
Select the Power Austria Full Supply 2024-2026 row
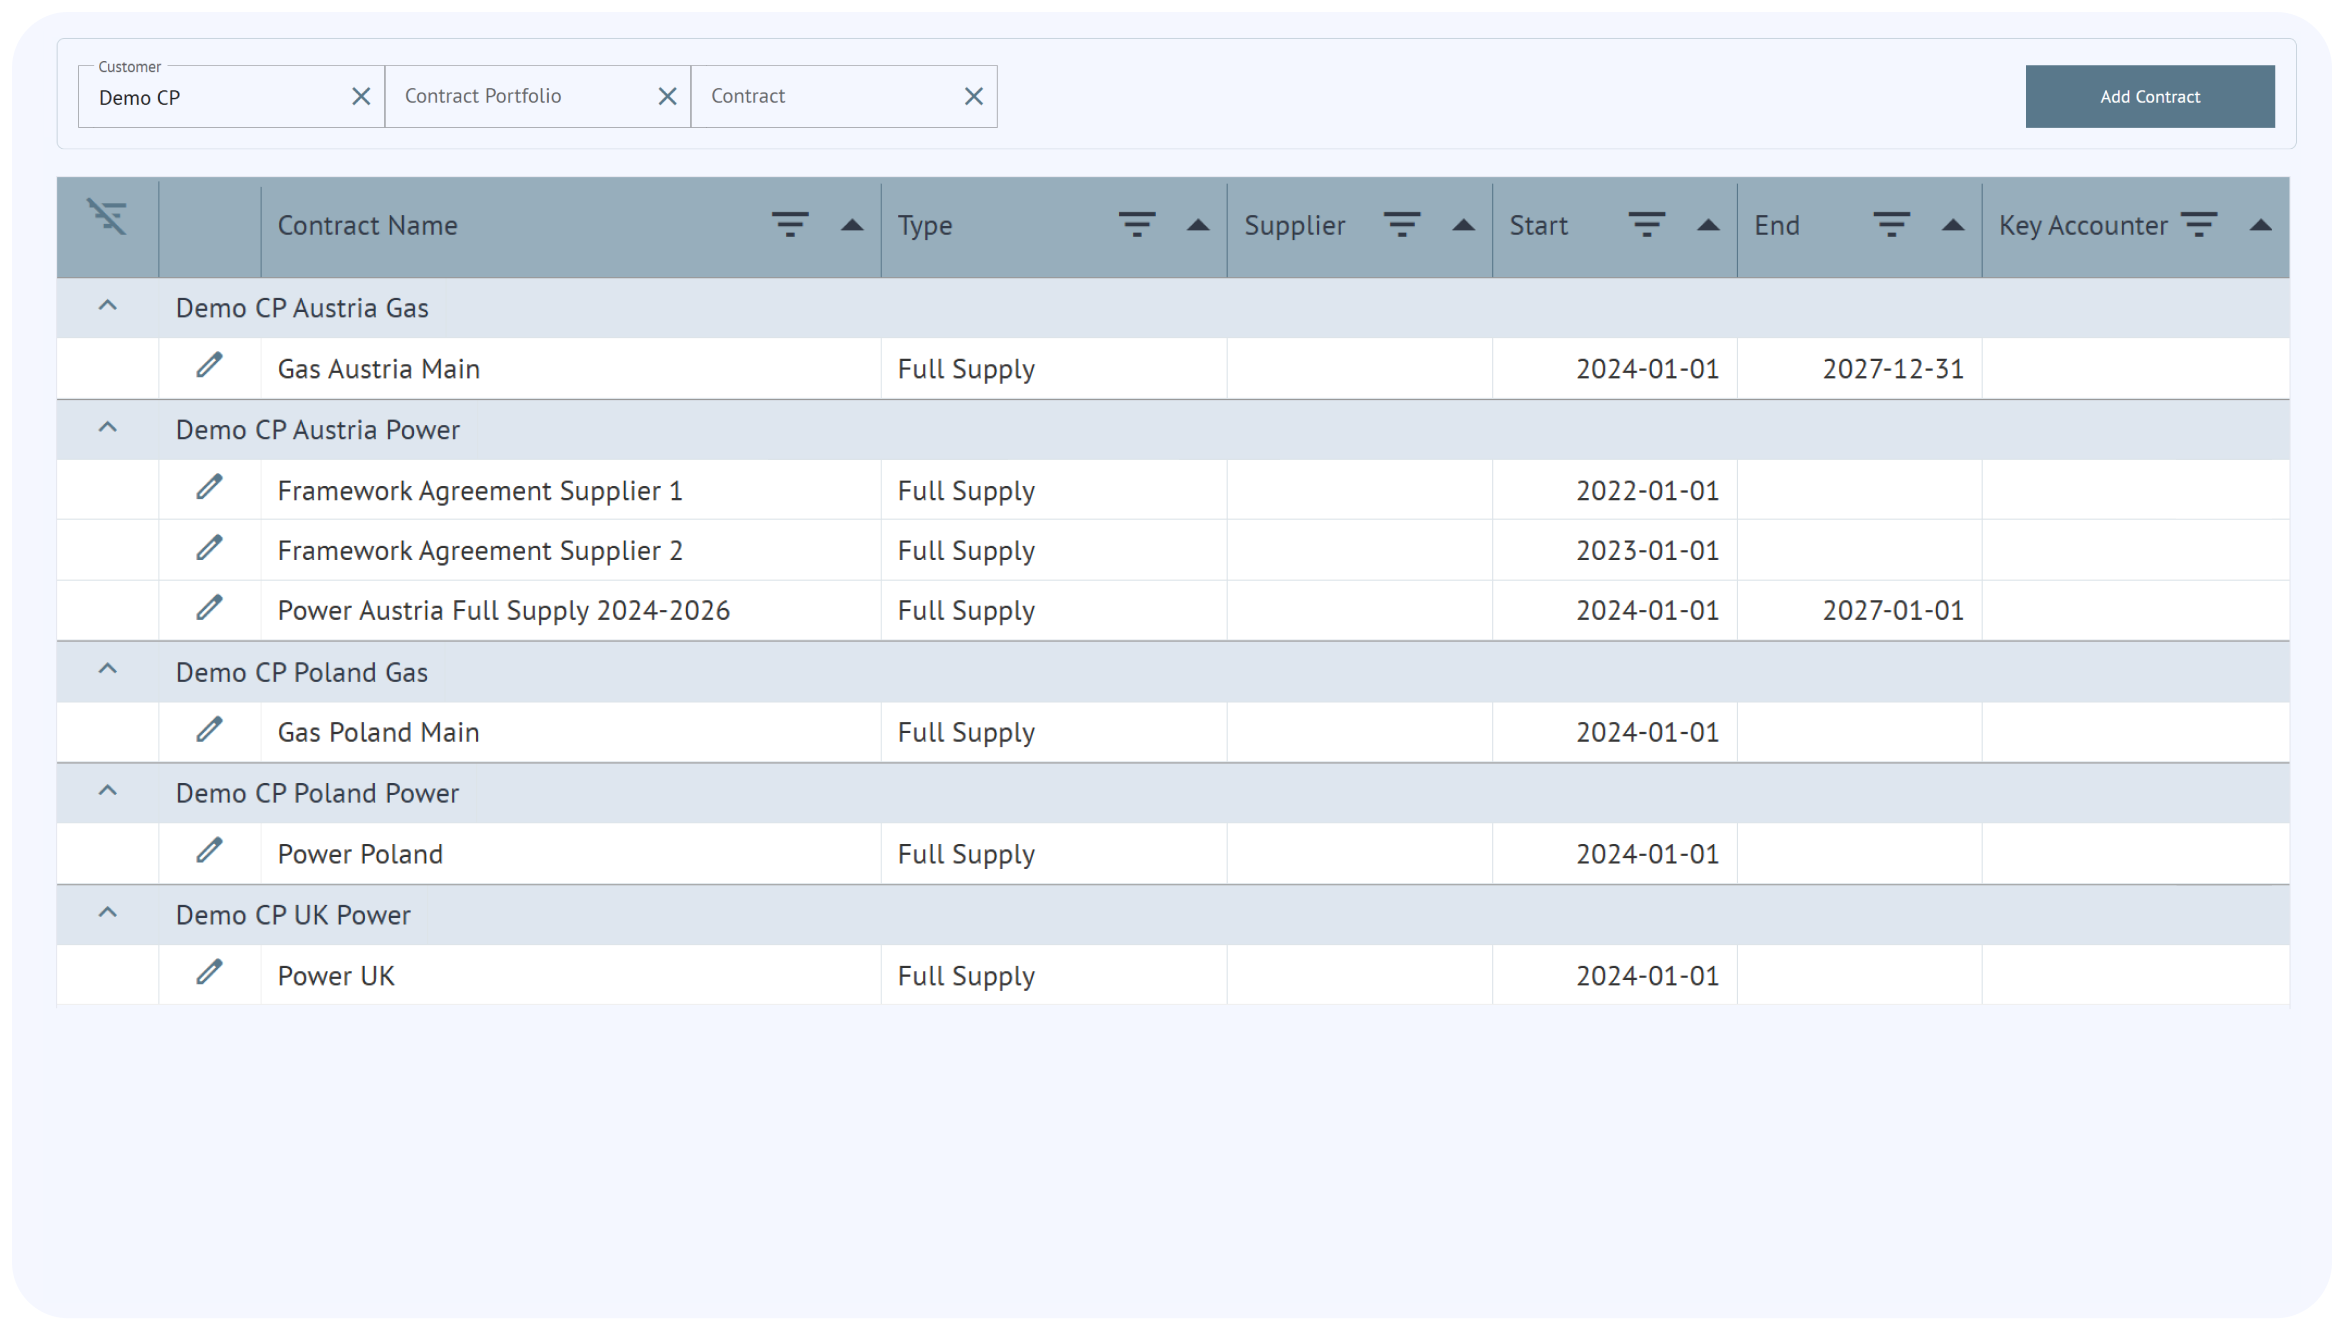click(x=503, y=610)
